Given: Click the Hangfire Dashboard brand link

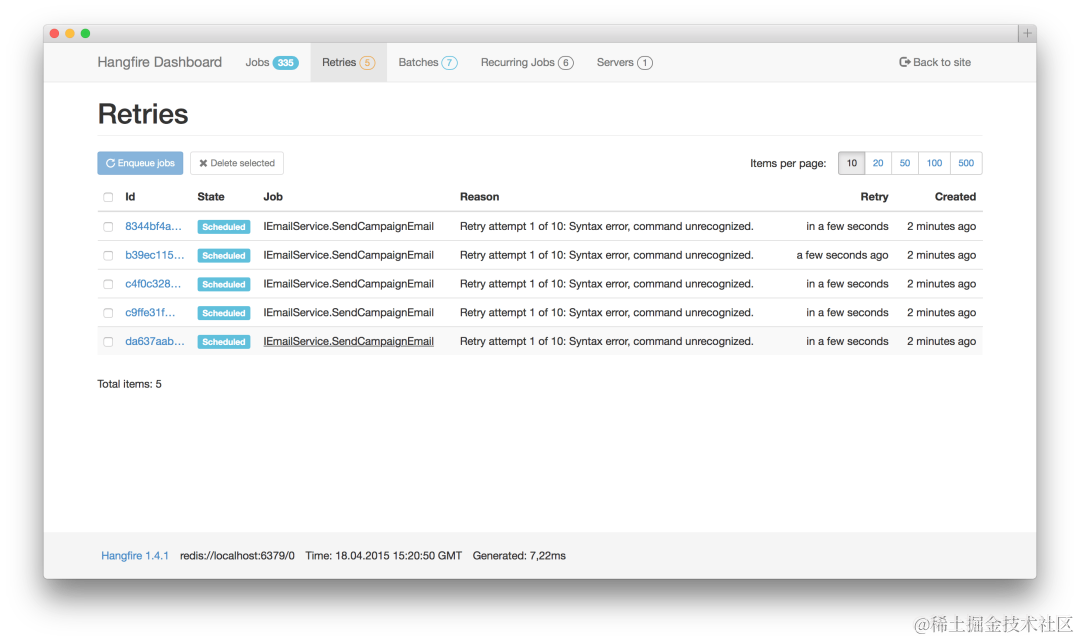Looking at the screenshot, I should [x=160, y=62].
